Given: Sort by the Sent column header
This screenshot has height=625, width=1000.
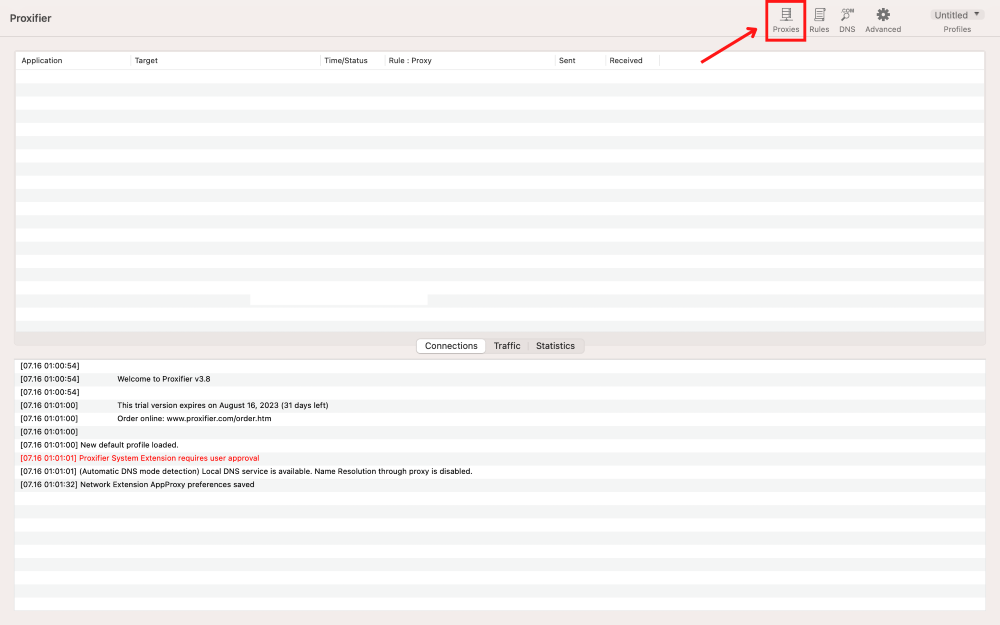Looking at the screenshot, I should [580, 61].
